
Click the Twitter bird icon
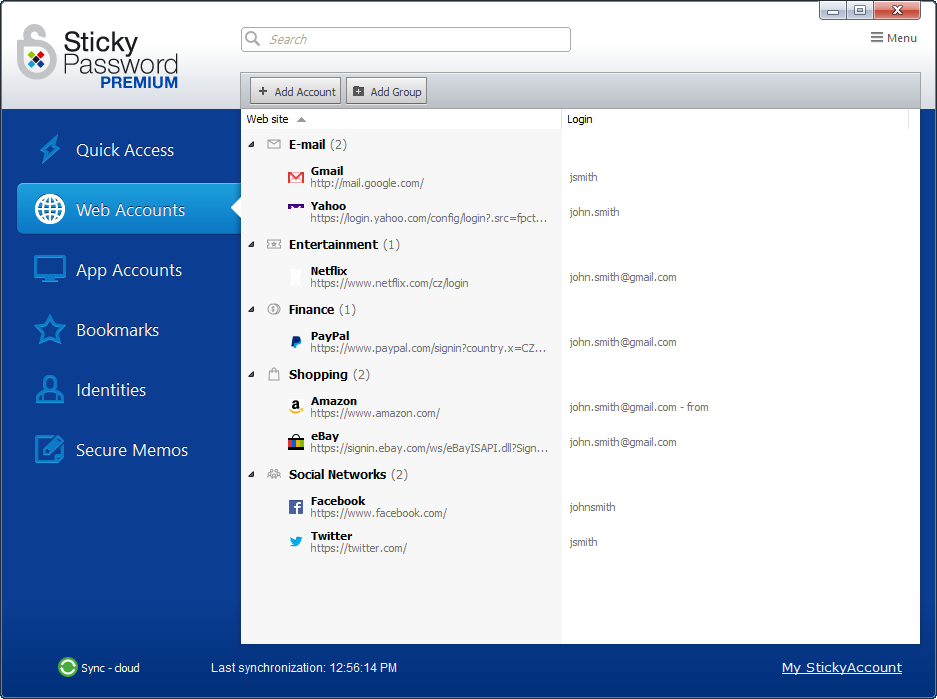click(296, 541)
